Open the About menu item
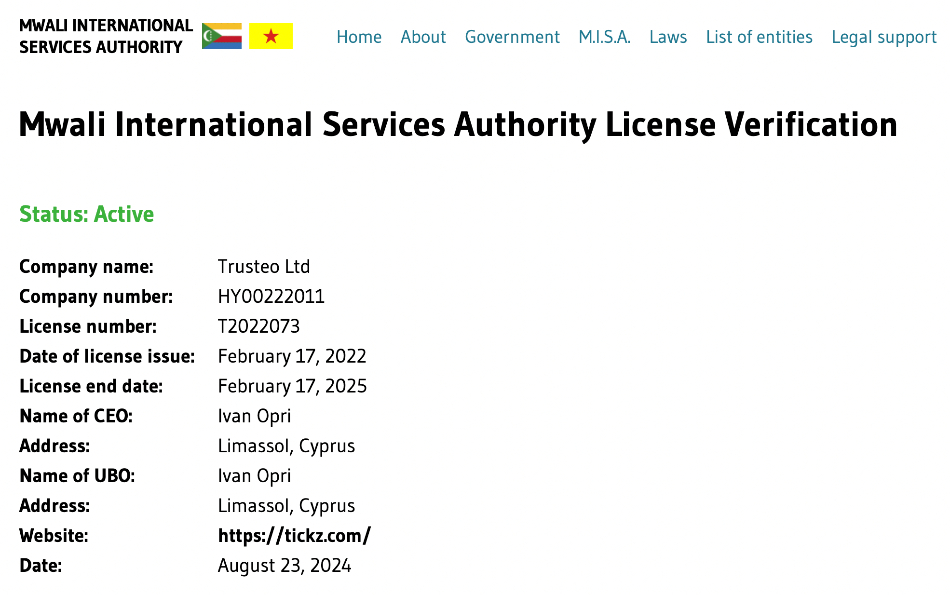 [x=423, y=37]
